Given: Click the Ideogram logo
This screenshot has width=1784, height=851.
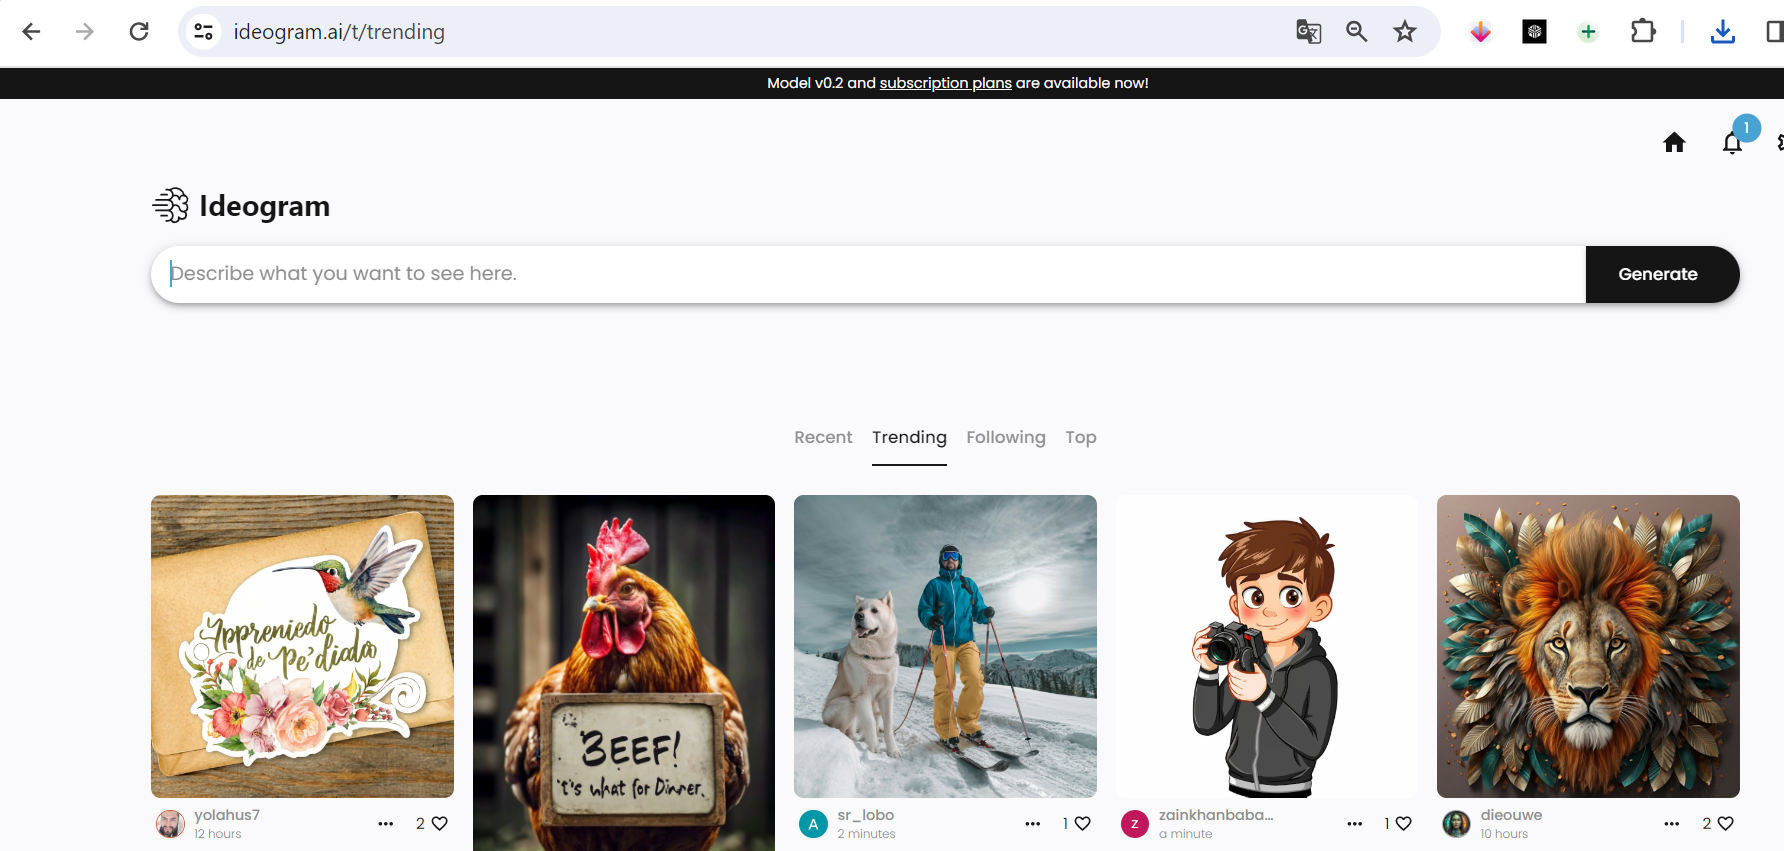Looking at the screenshot, I should 241,206.
